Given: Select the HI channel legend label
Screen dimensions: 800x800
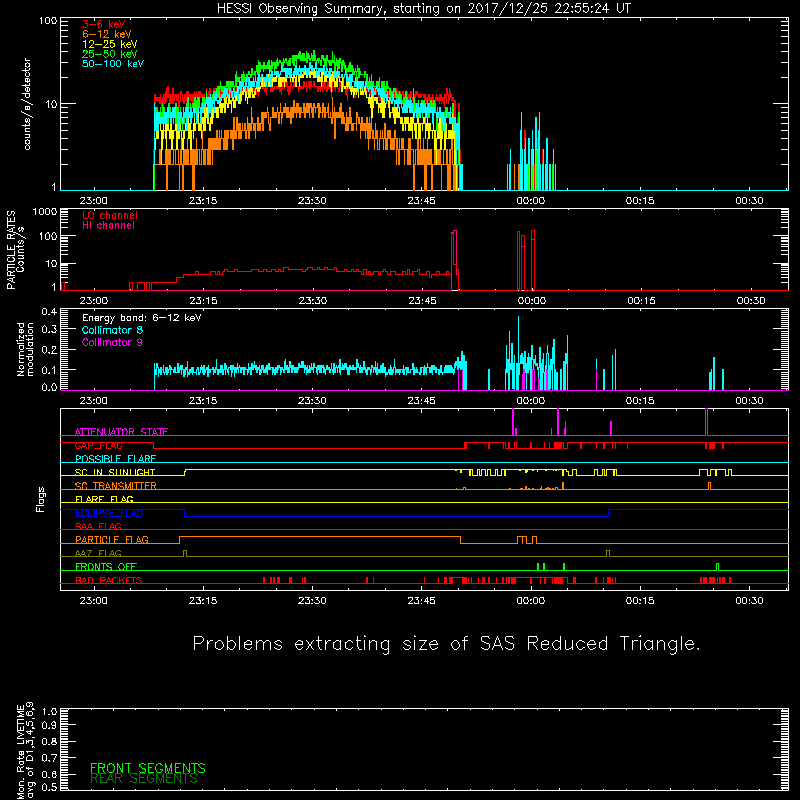Looking at the screenshot, I should [108, 226].
